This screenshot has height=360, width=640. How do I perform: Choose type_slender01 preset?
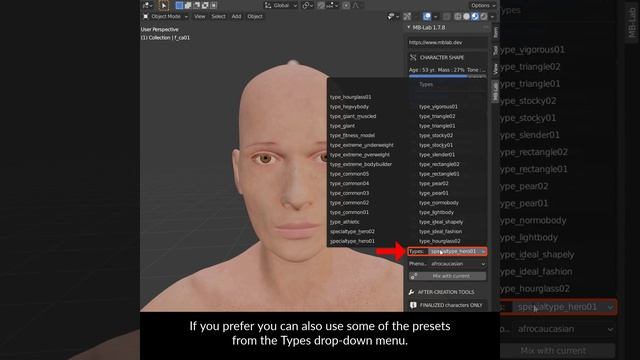tap(437, 155)
